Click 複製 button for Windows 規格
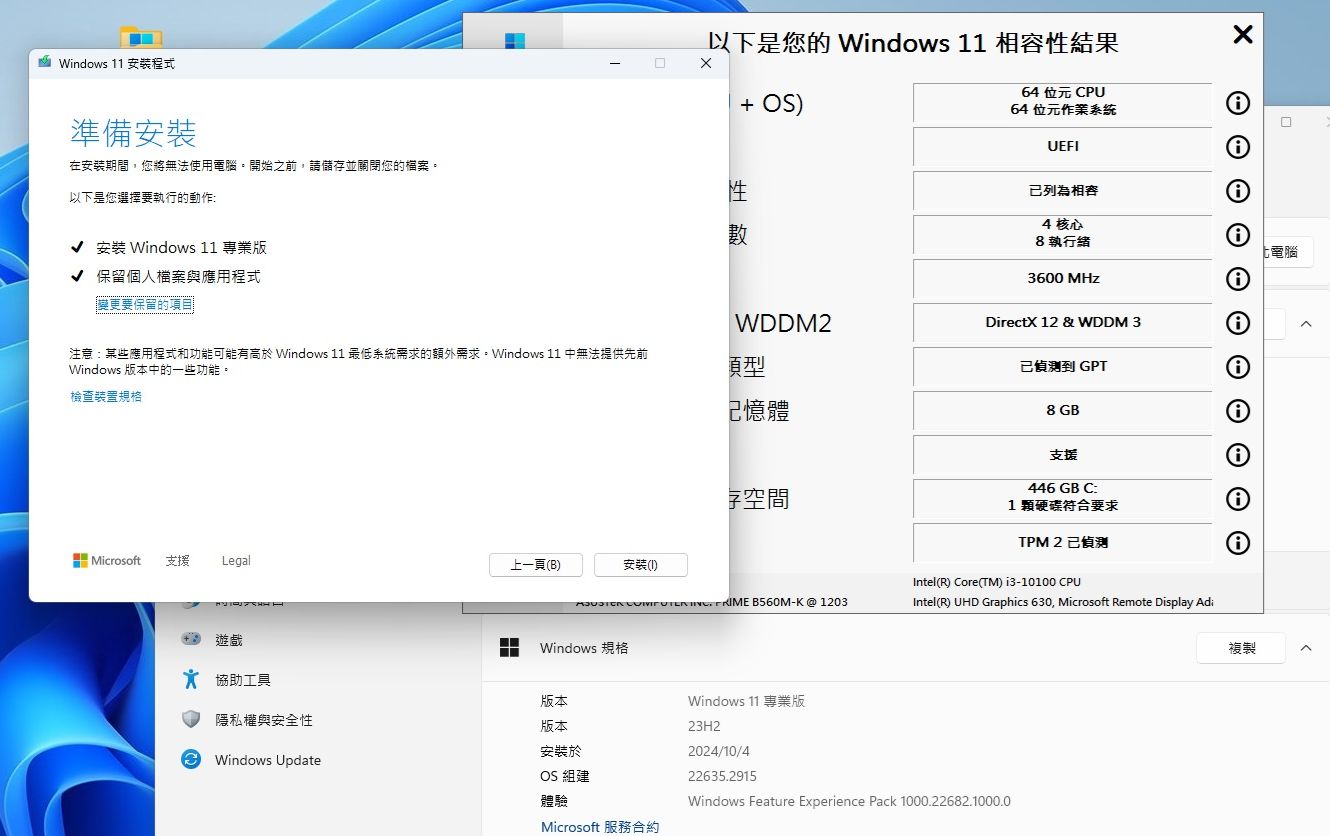Viewport: 1330px width, 836px height. 1241,648
